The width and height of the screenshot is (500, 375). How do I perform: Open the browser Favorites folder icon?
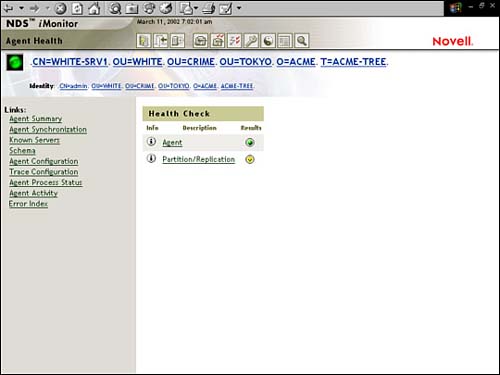pos(132,8)
